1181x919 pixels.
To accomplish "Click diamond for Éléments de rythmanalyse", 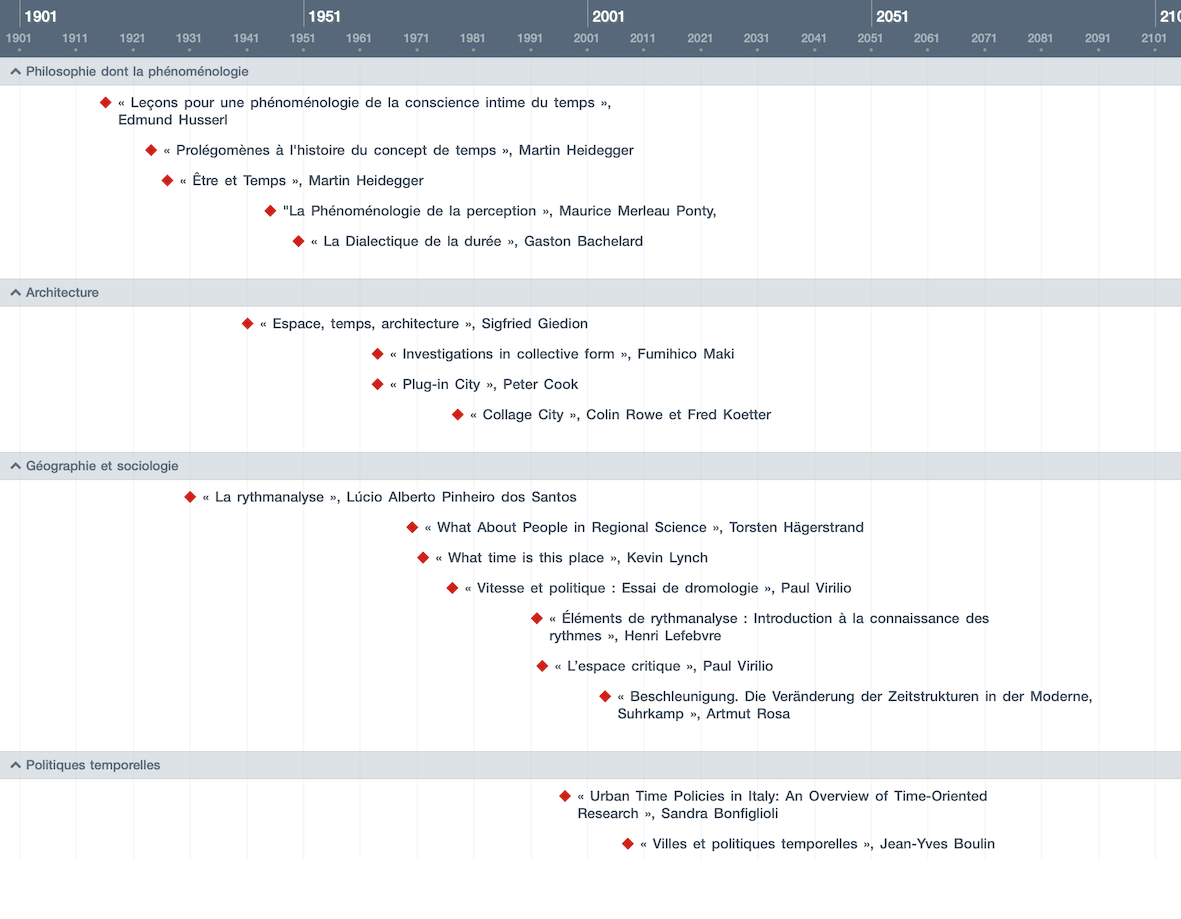I will pyautogui.click(x=536, y=618).
